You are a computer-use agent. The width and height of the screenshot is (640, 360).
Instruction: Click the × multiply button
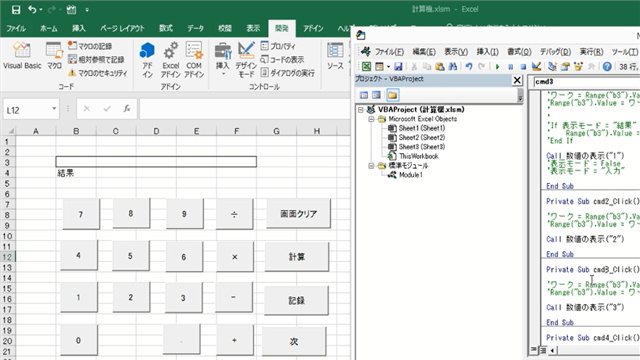coord(234,257)
